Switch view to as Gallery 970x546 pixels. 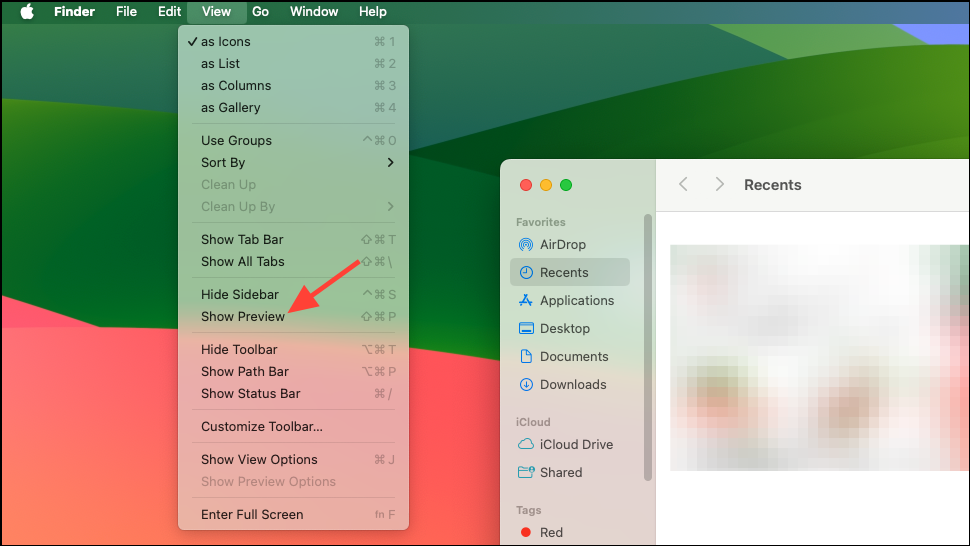coord(293,108)
